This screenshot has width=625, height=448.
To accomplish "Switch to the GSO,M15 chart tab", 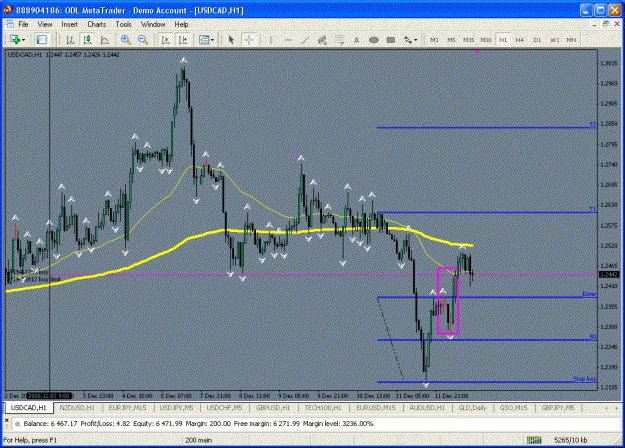I will [x=513, y=408].
